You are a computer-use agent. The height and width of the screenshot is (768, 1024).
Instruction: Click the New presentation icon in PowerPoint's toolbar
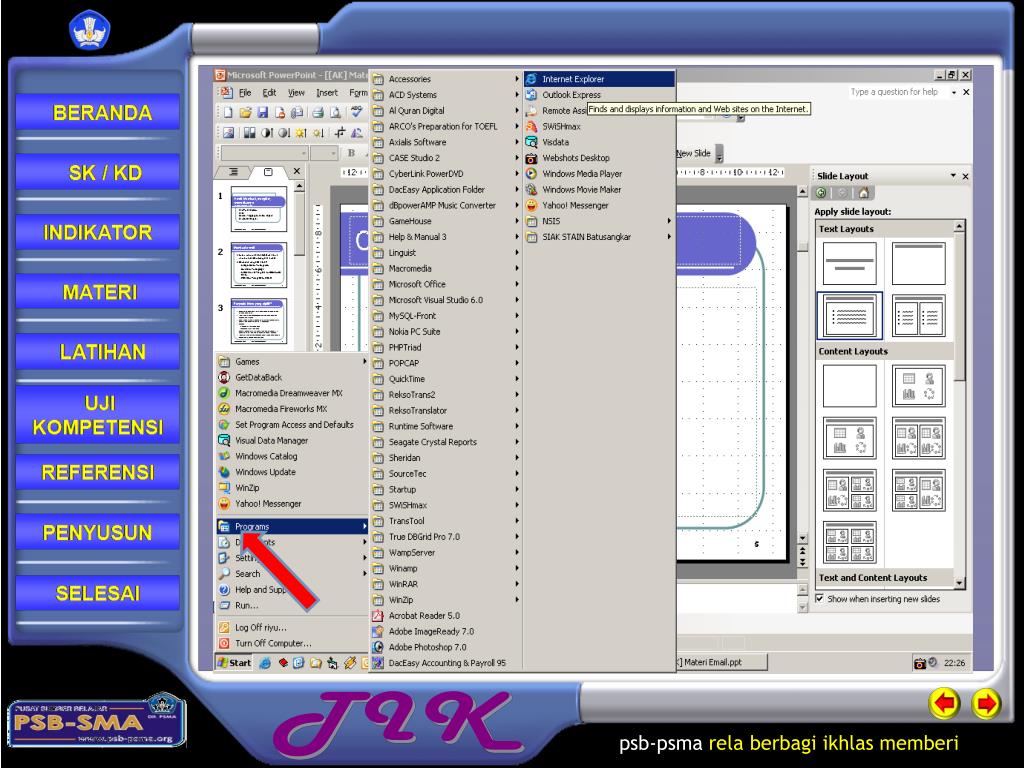(228, 112)
